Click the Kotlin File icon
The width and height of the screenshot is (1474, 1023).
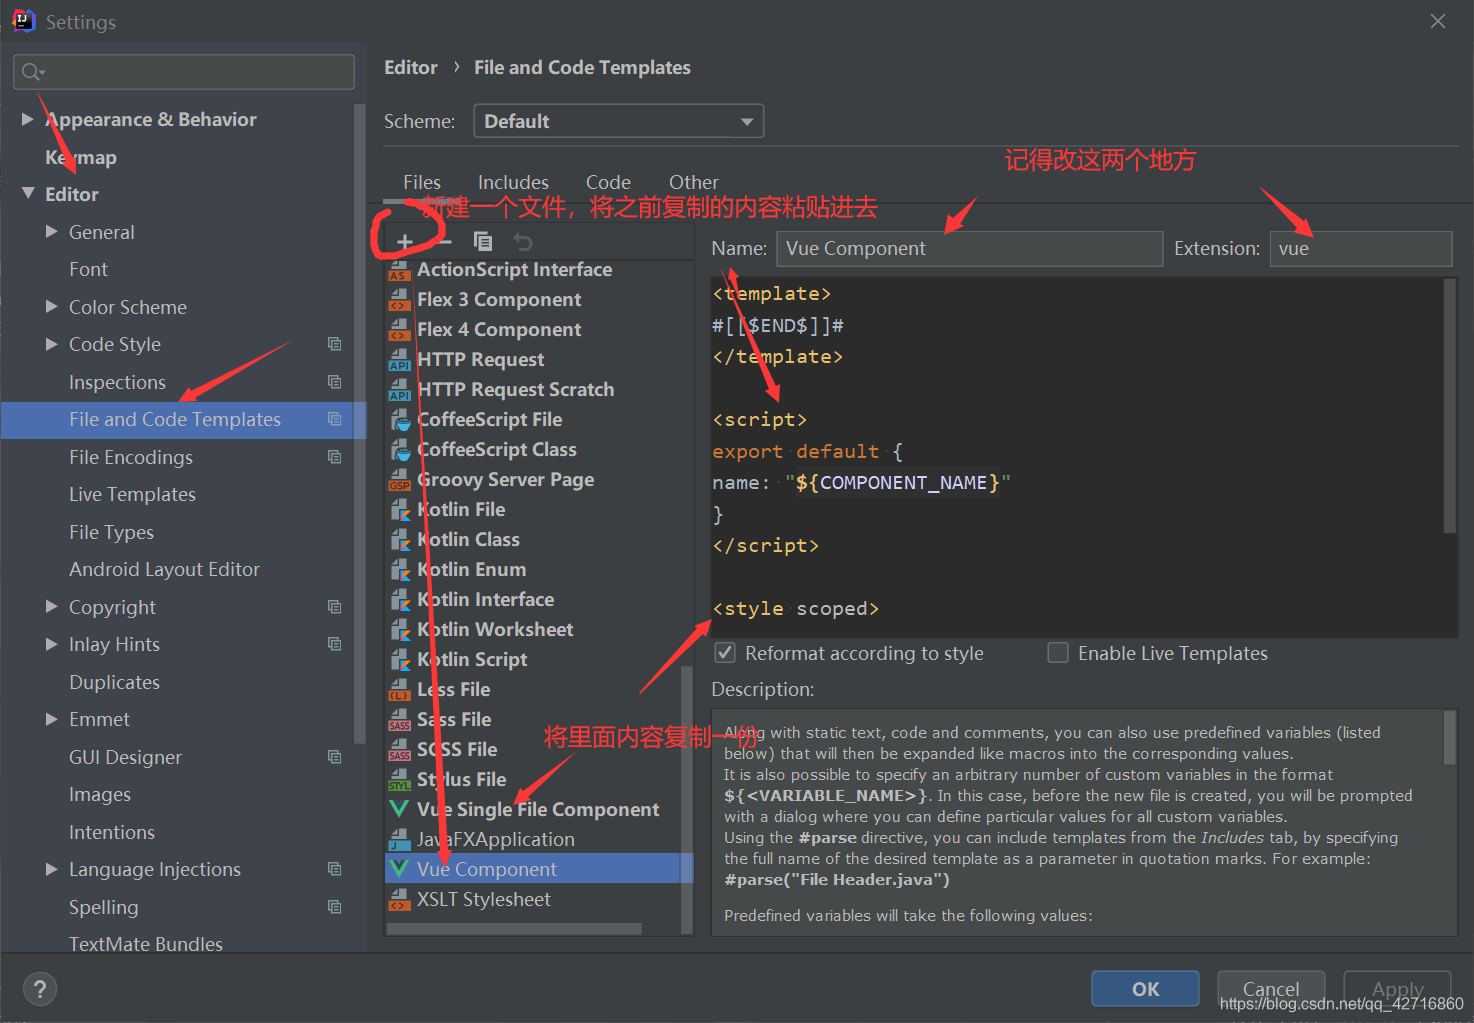(399, 510)
